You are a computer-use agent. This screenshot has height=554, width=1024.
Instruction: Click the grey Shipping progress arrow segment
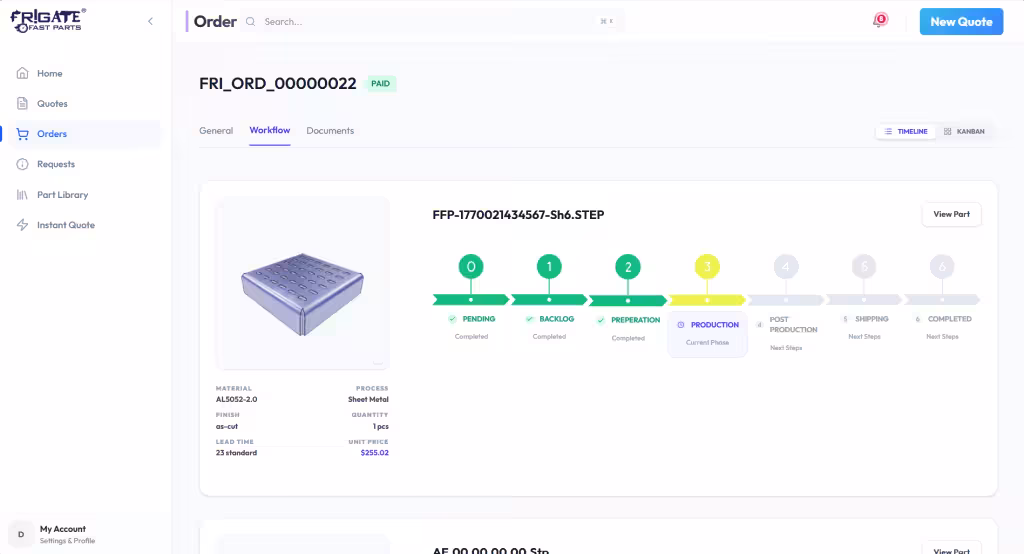click(x=864, y=300)
